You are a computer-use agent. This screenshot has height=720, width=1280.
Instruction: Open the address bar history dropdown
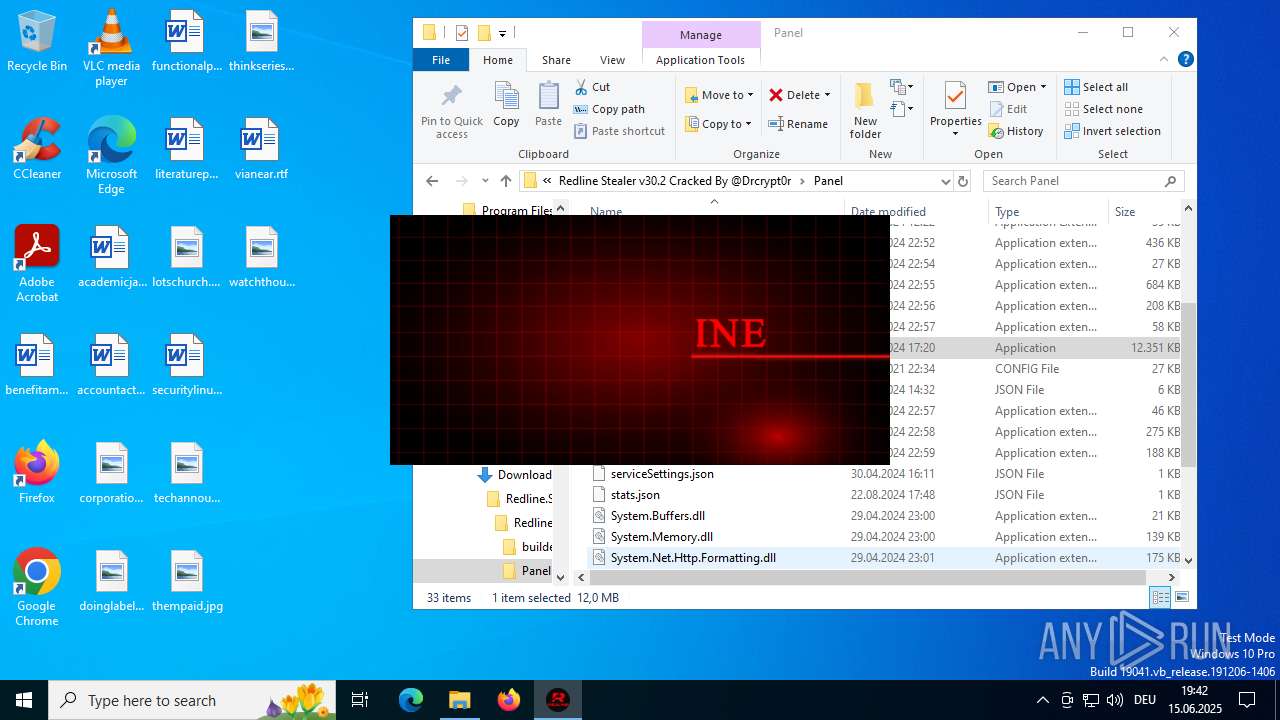pos(945,181)
